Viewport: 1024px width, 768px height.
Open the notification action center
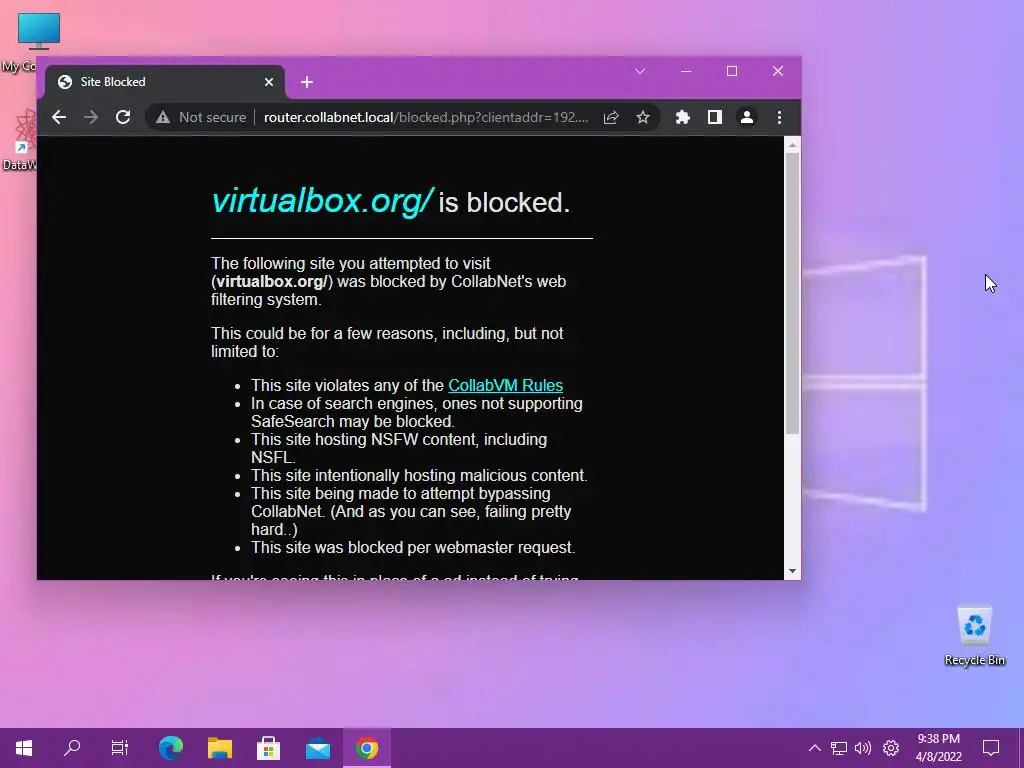[x=991, y=748]
